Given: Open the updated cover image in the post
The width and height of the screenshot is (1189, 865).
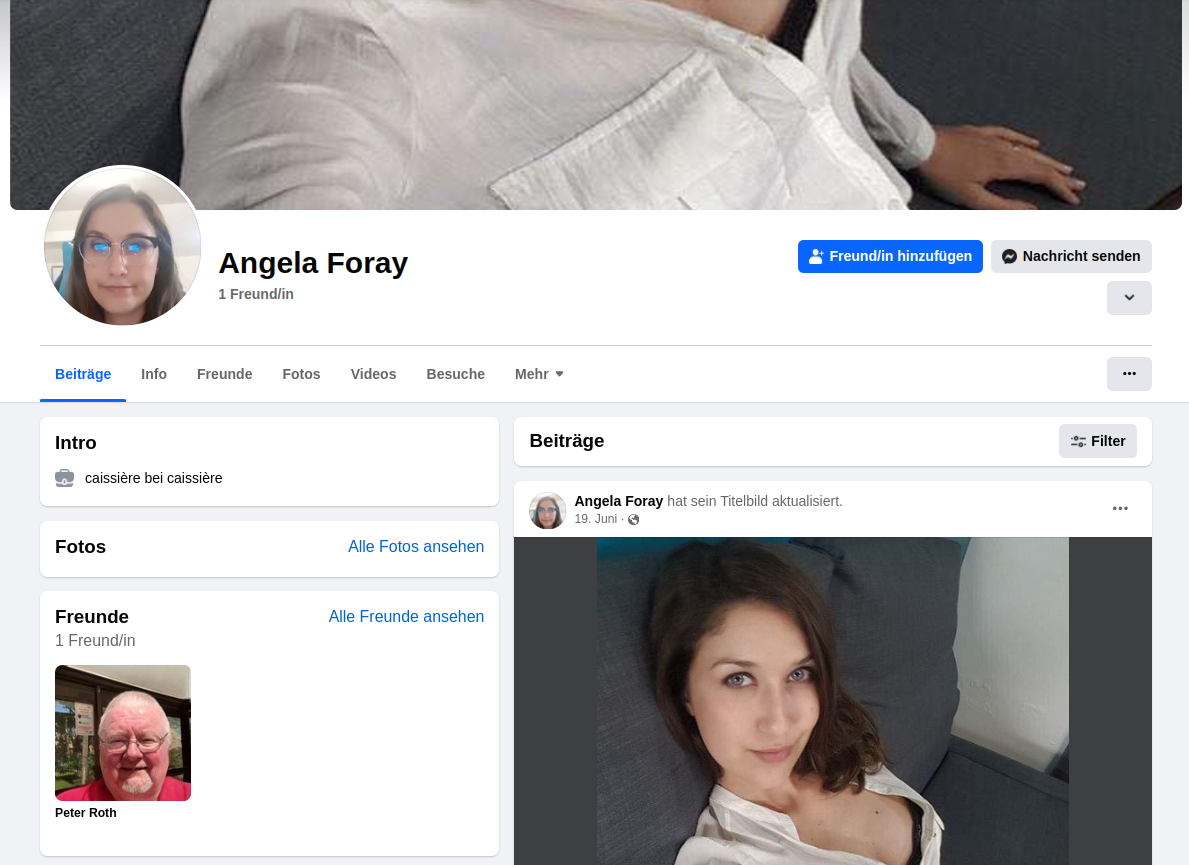Looking at the screenshot, I should coord(833,701).
